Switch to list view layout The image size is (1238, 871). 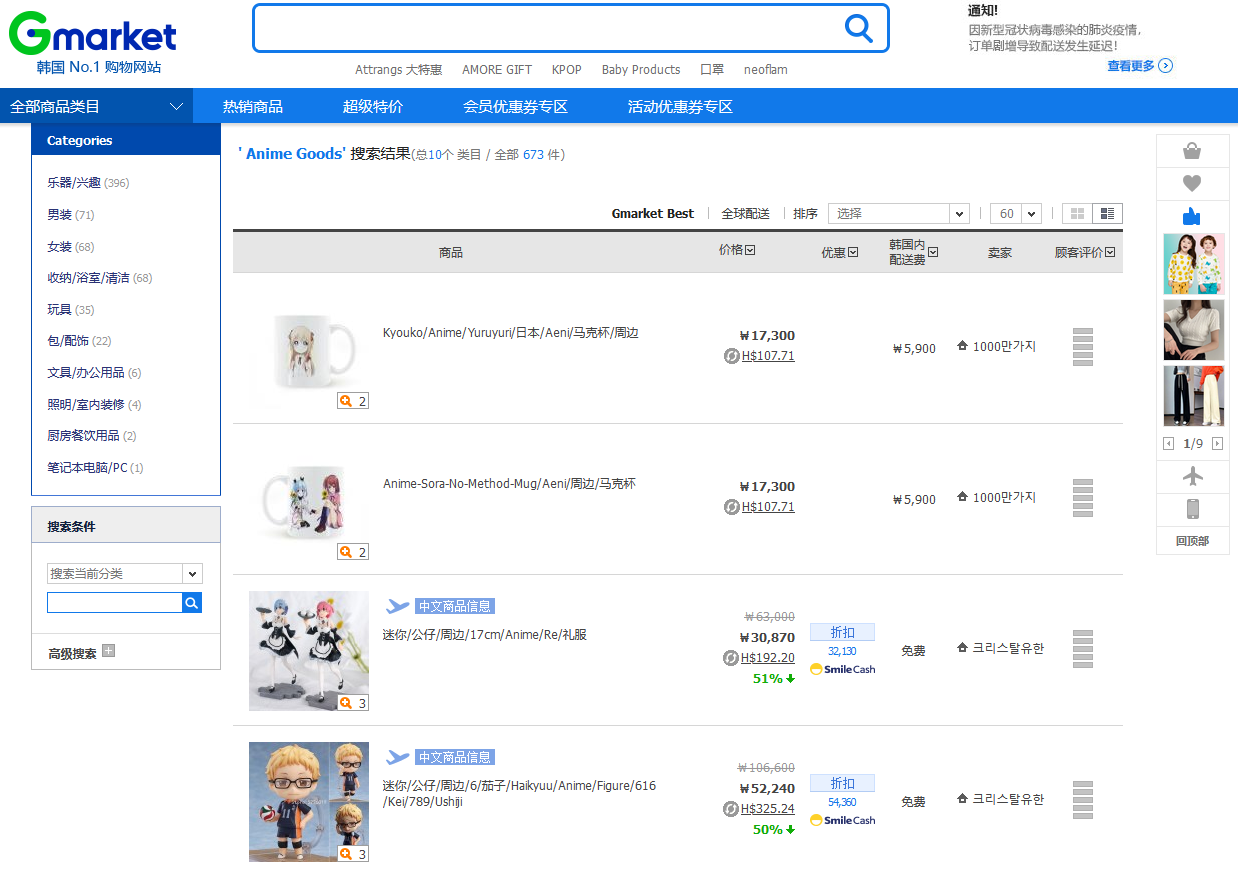pos(1107,213)
